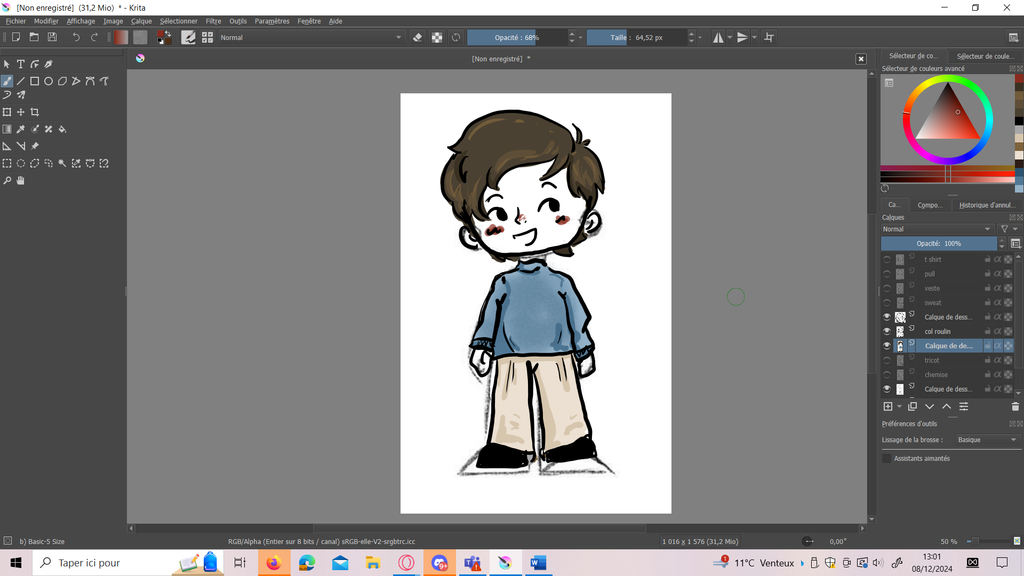Screen dimensions: 1024x576
Task: Select the Rectangular selection tool
Action: [x=7, y=163]
